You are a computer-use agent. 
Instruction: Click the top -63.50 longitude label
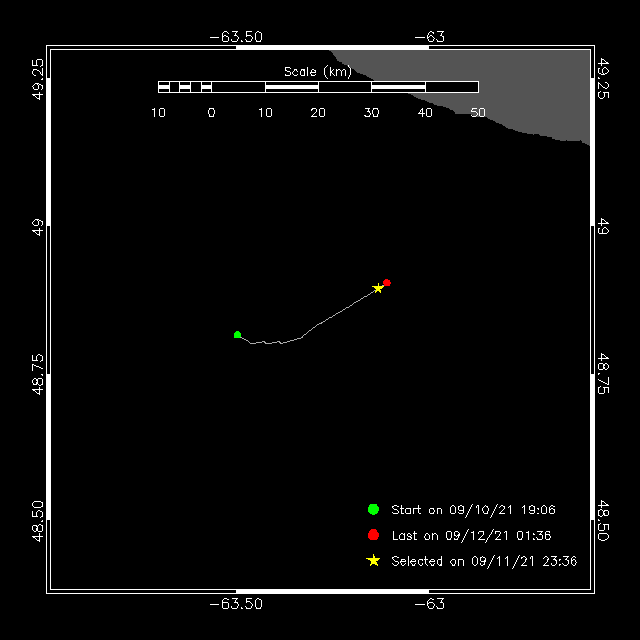[x=236, y=37]
